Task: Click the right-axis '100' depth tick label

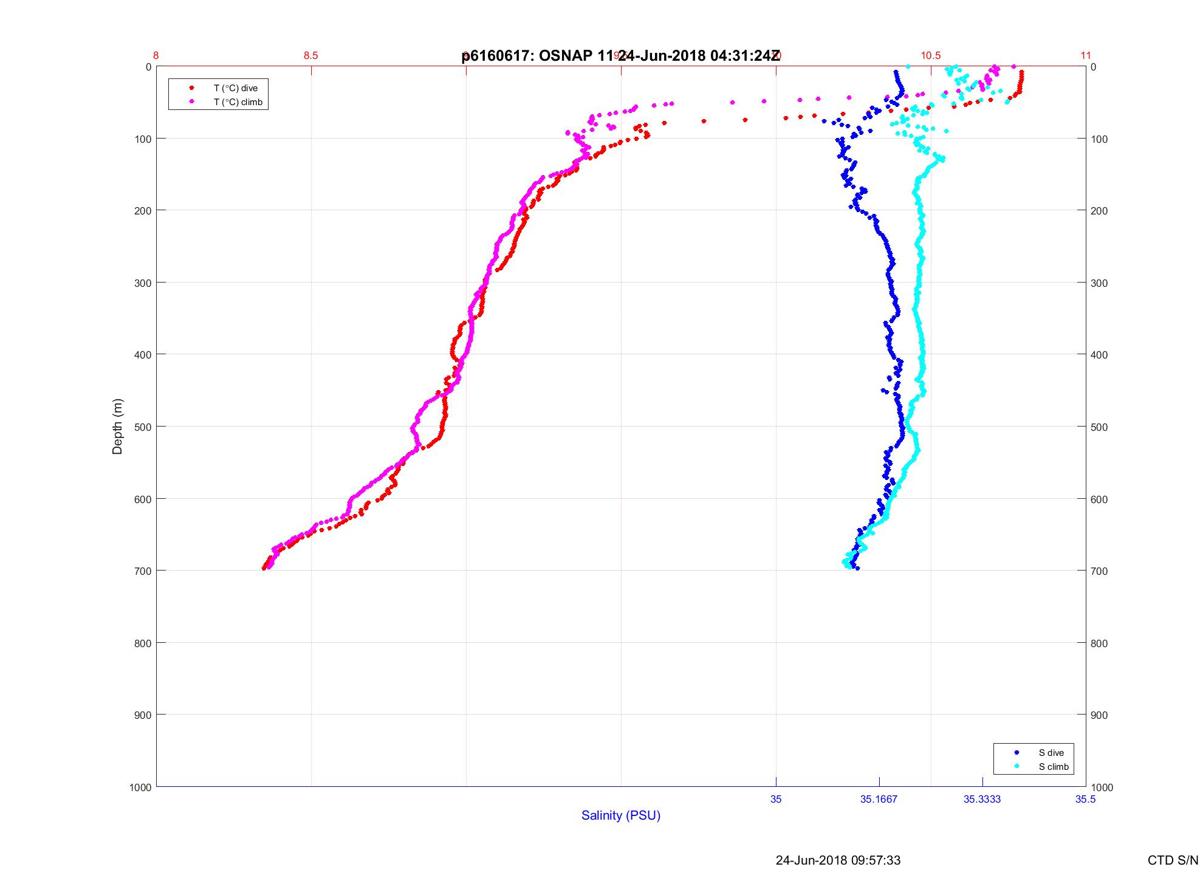Action: [1100, 139]
